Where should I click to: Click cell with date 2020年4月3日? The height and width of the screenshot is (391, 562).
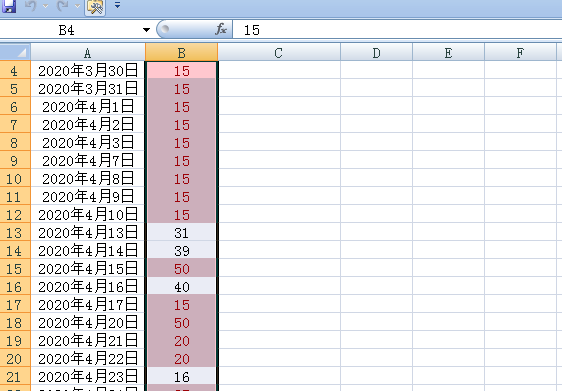pyautogui.click(x=88, y=142)
